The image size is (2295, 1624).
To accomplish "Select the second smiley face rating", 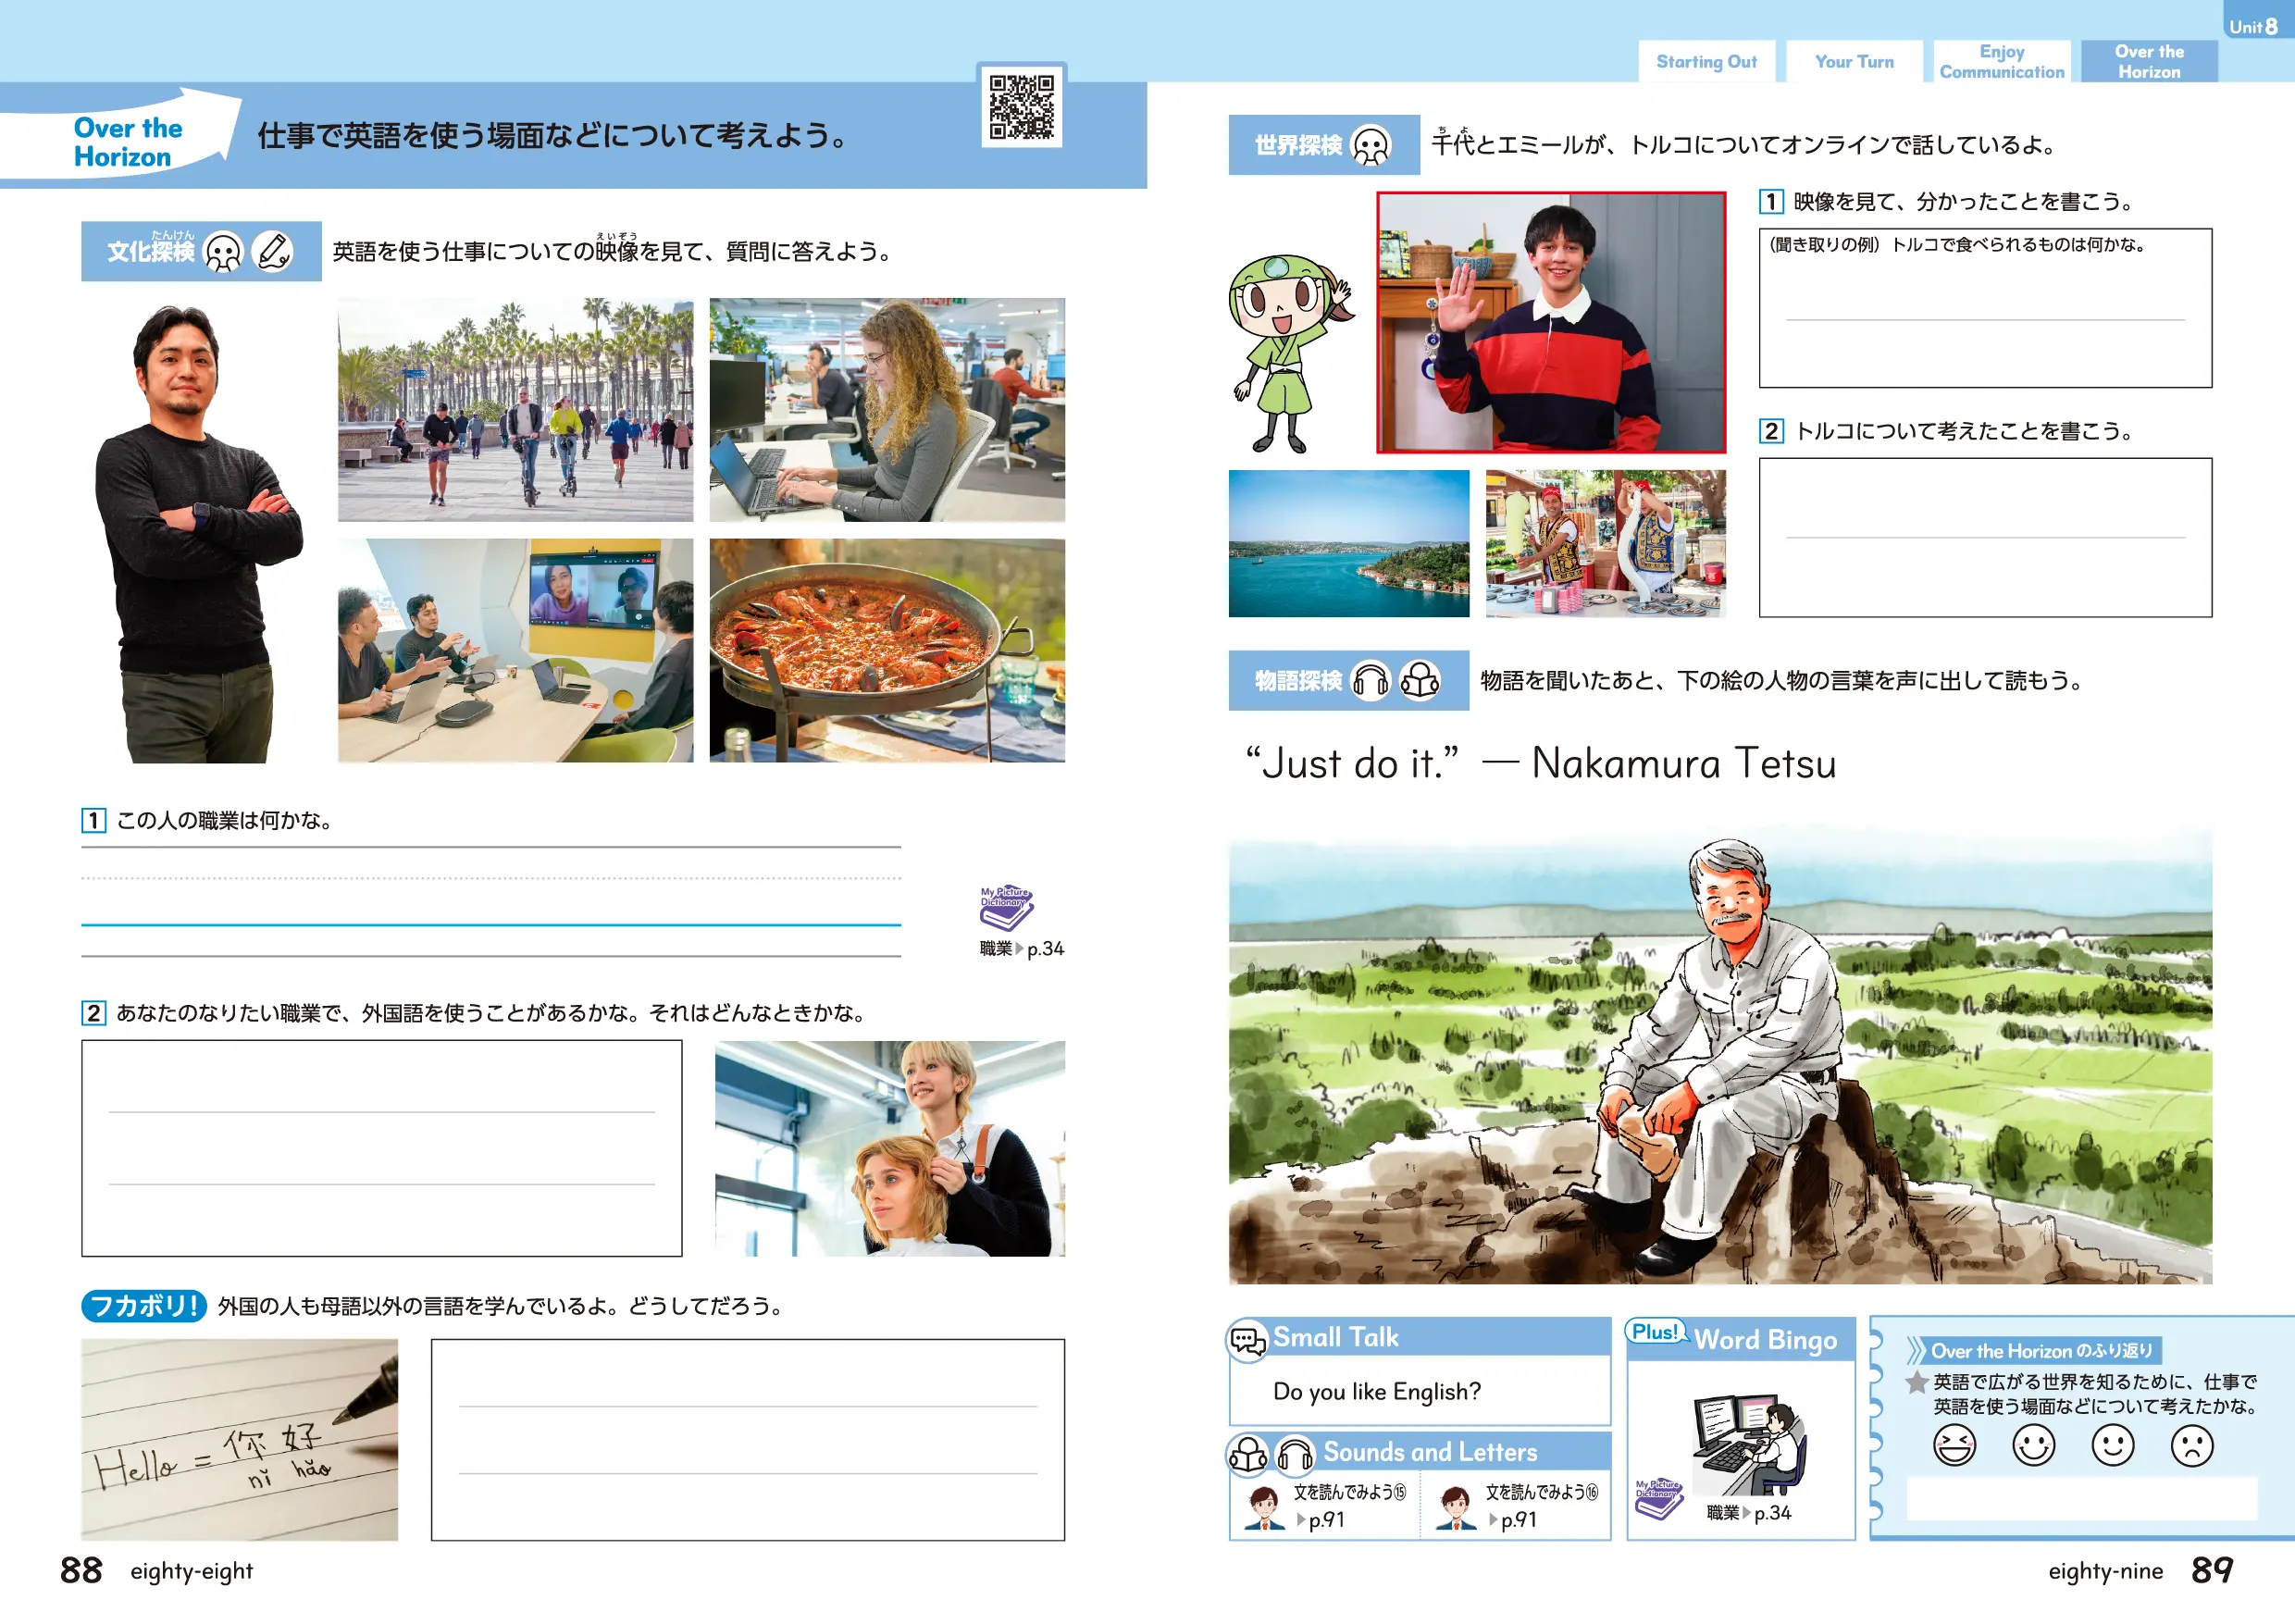I will 2112,1445.
